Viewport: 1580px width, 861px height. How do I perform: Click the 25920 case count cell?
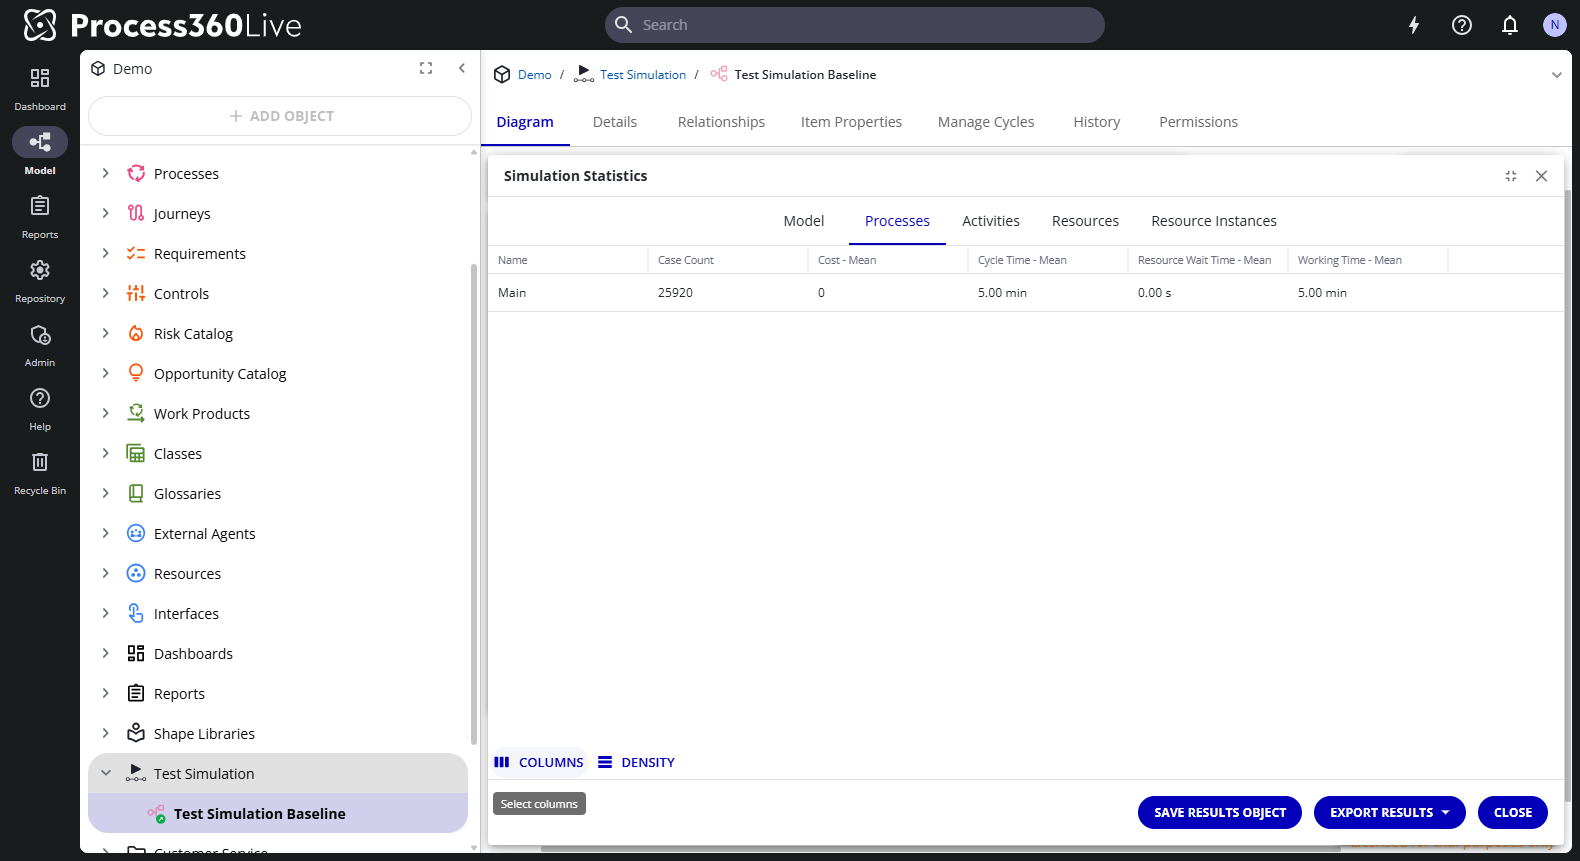point(728,293)
